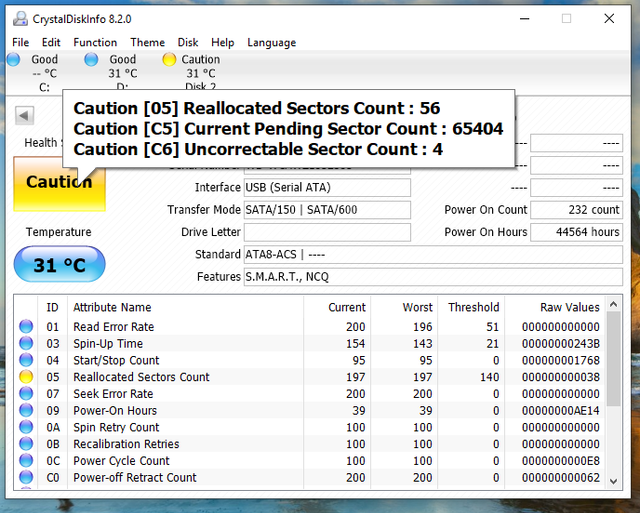
Task: Click the yellow status orb for Reallocated Sectors Count
Action: click(x=26, y=377)
